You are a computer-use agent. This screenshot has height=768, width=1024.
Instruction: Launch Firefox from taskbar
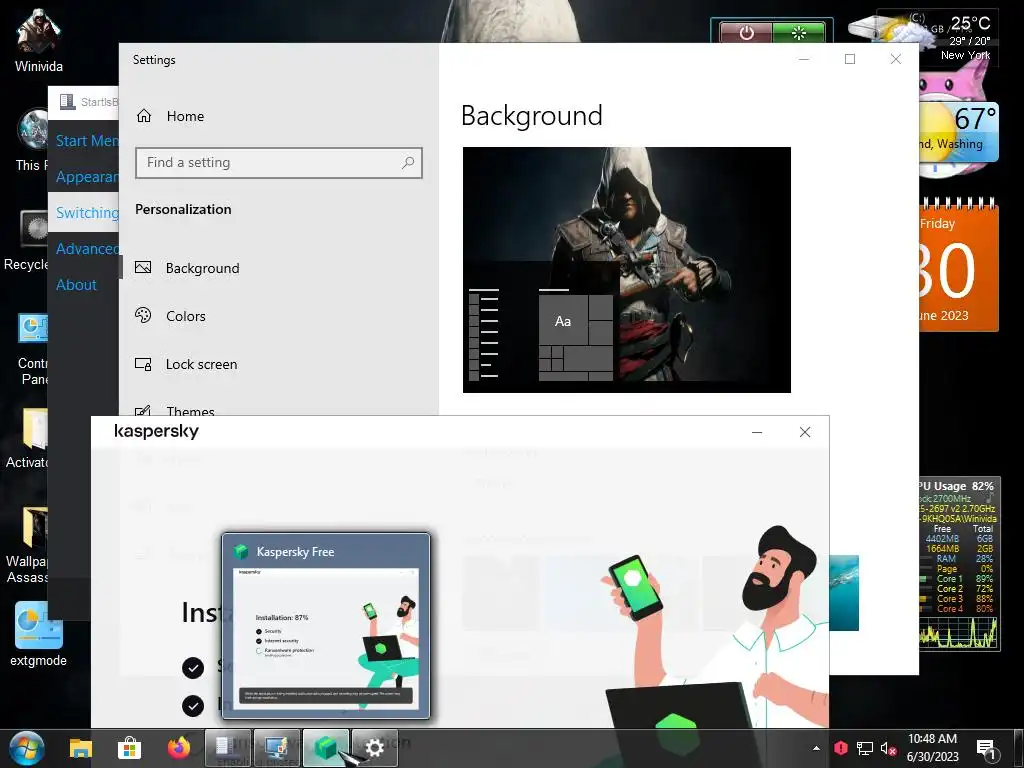click(178, 748)
